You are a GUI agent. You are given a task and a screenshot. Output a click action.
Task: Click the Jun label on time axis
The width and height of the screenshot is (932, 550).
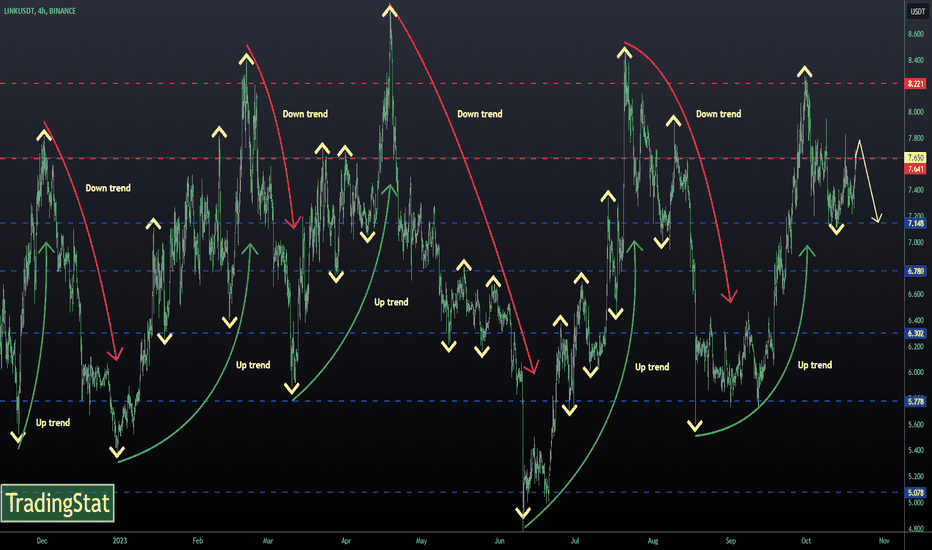pyautogui.click(x=499, y=541)
